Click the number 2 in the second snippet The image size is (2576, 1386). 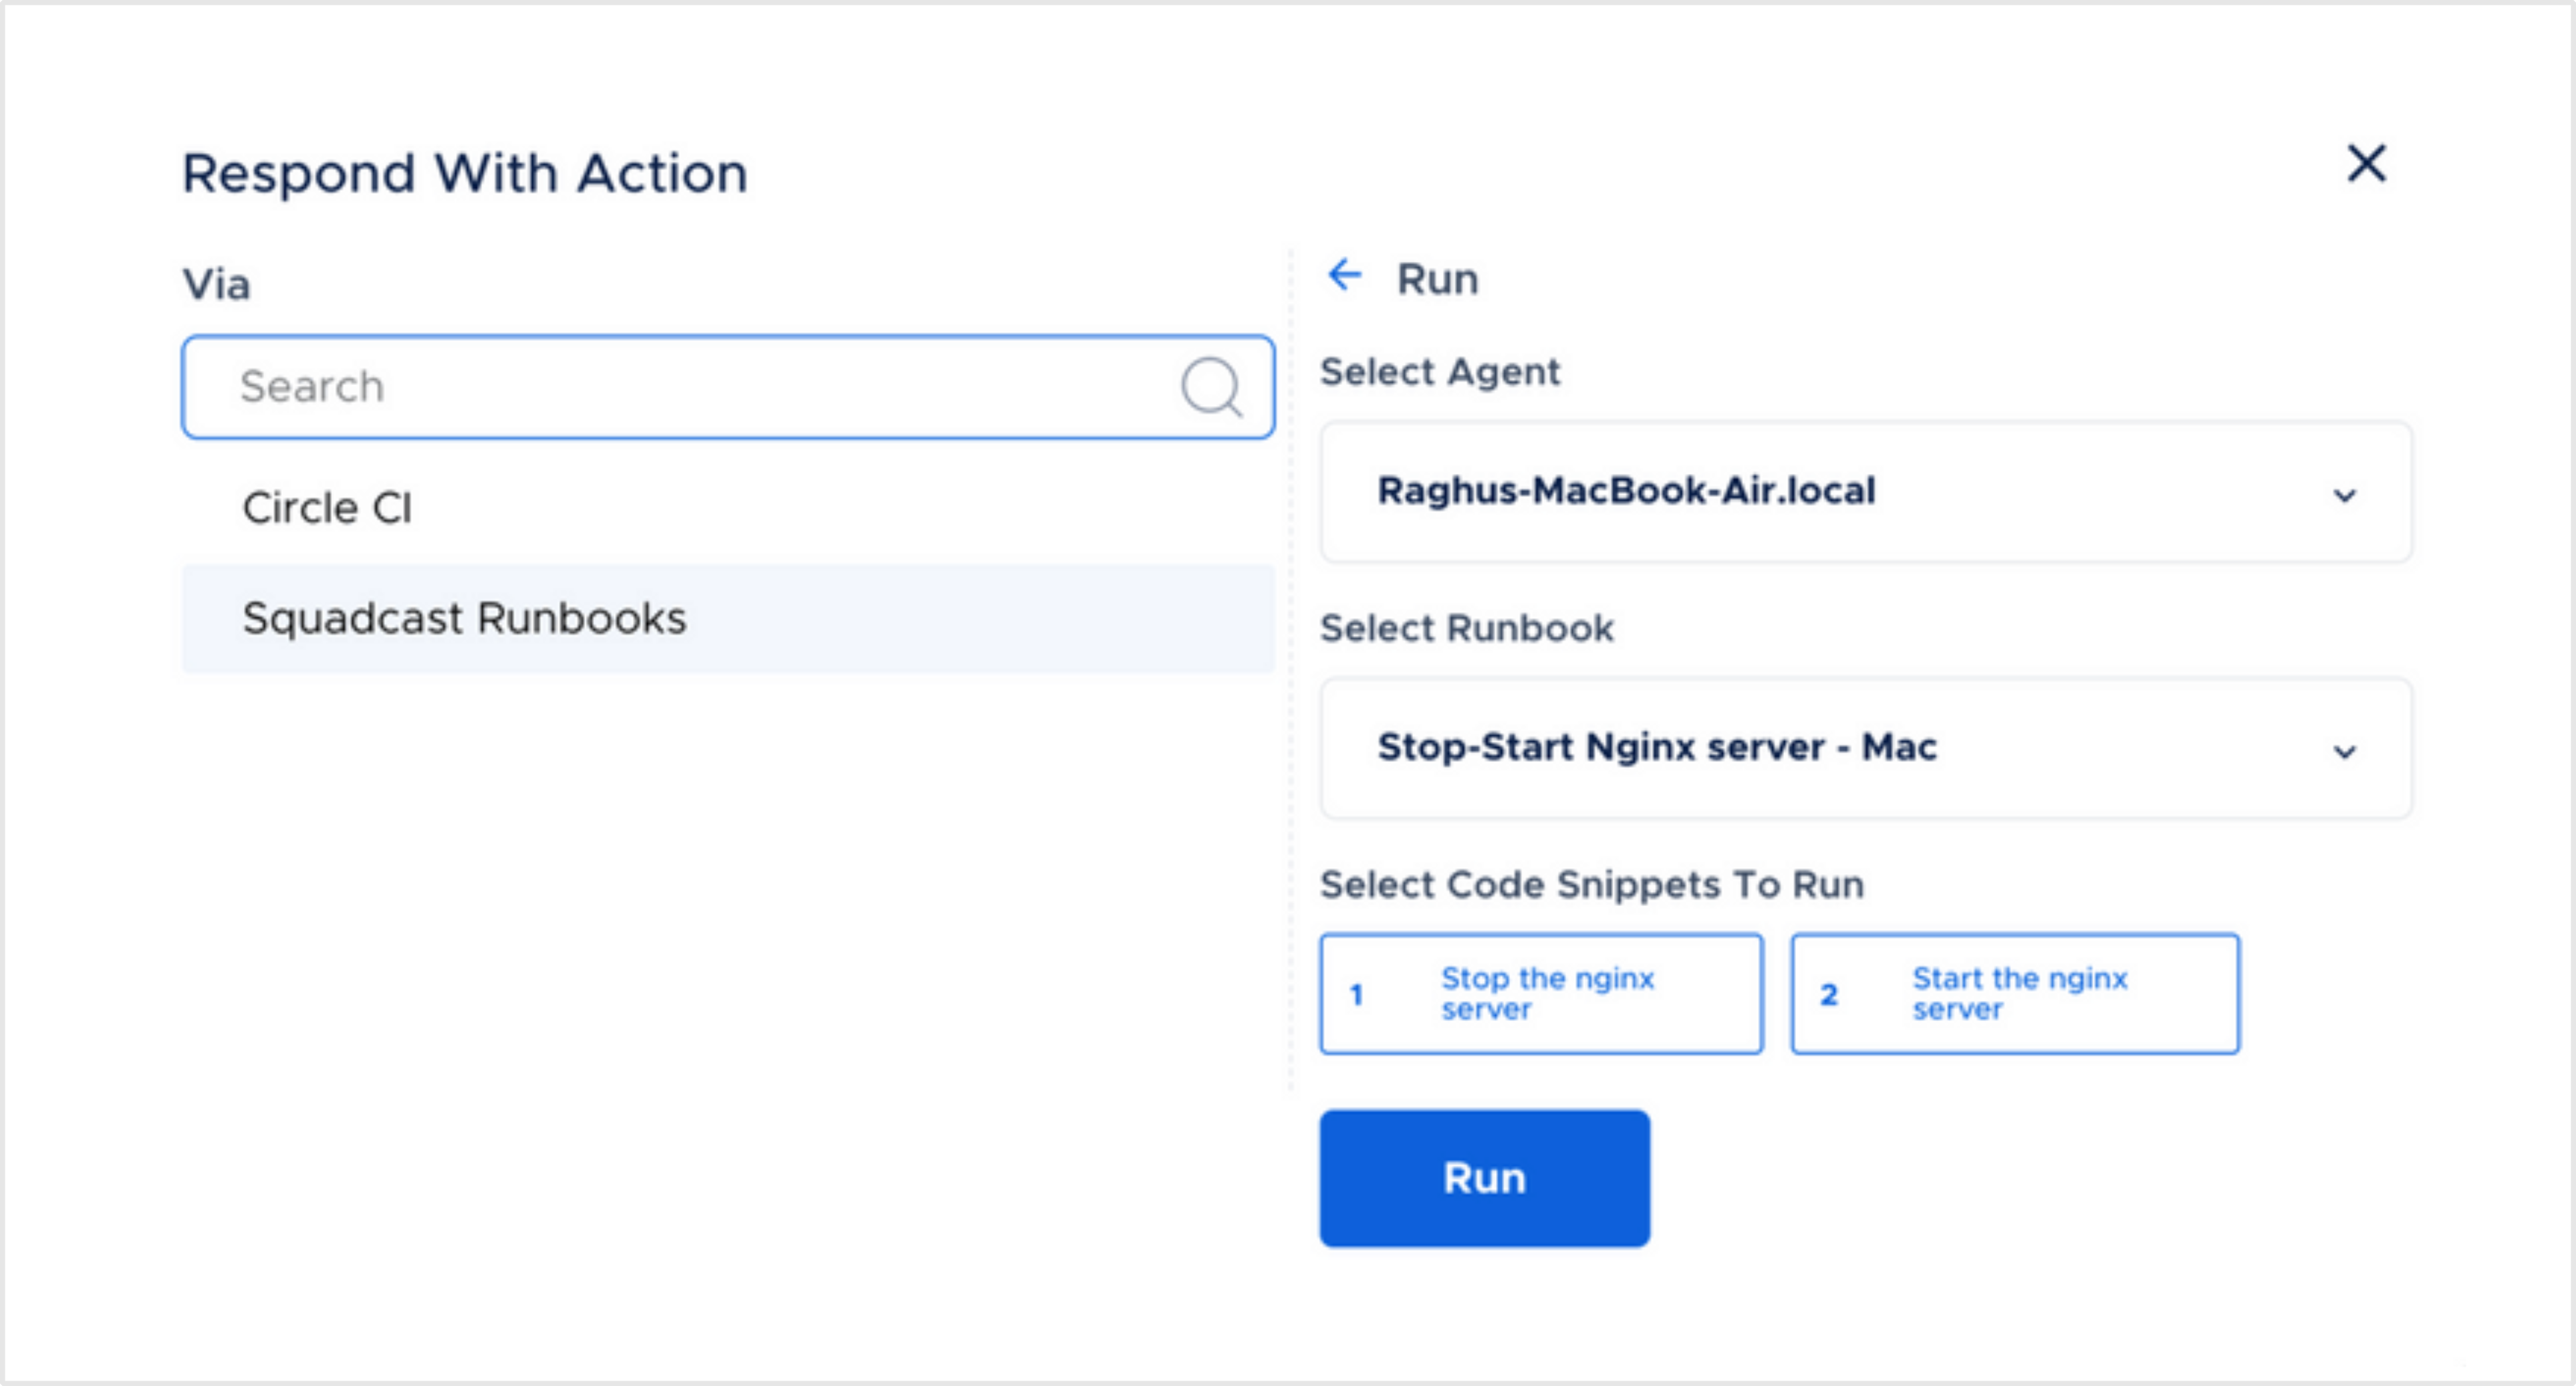[1830, 993]
